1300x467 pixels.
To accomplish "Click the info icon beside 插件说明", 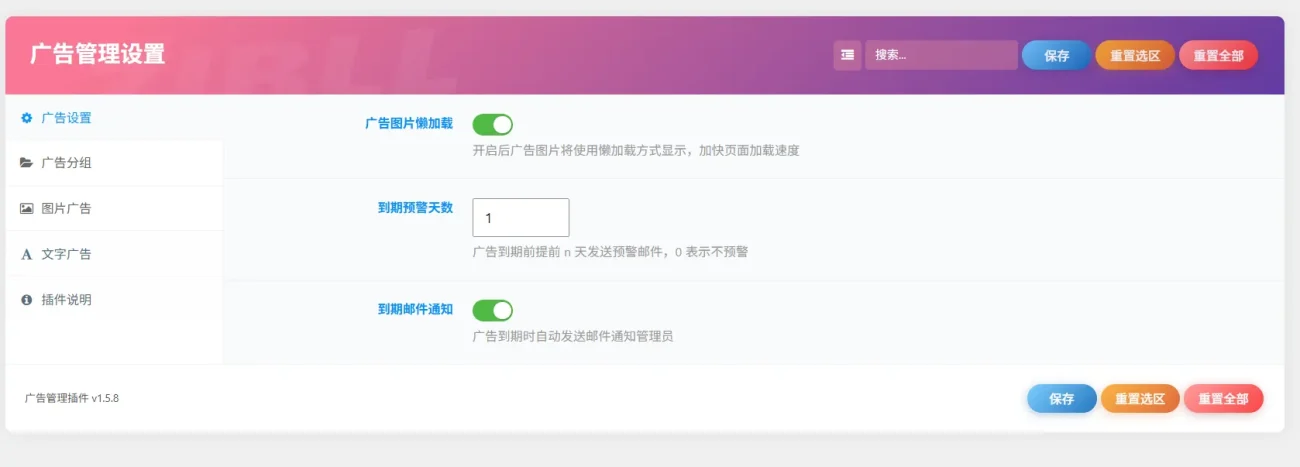I will (x=27, y=300).
